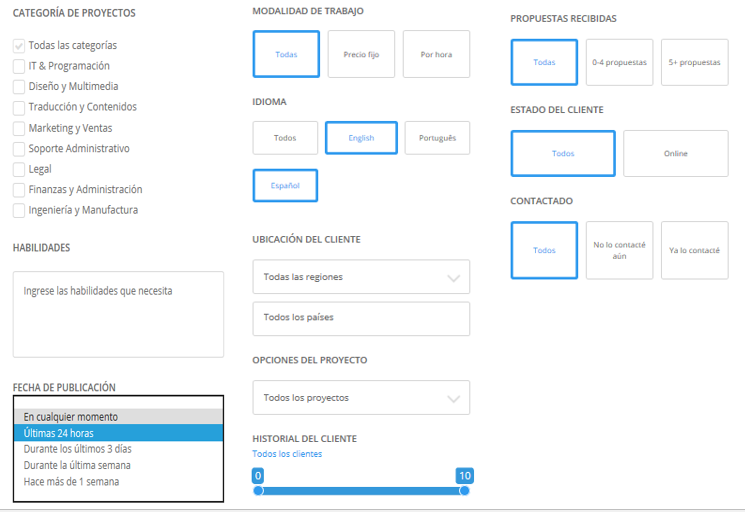The image size is (745, 512).
Task: Enable the 'Diseño y Multimedia' checkbox
Action: click(x=19, y=86)
